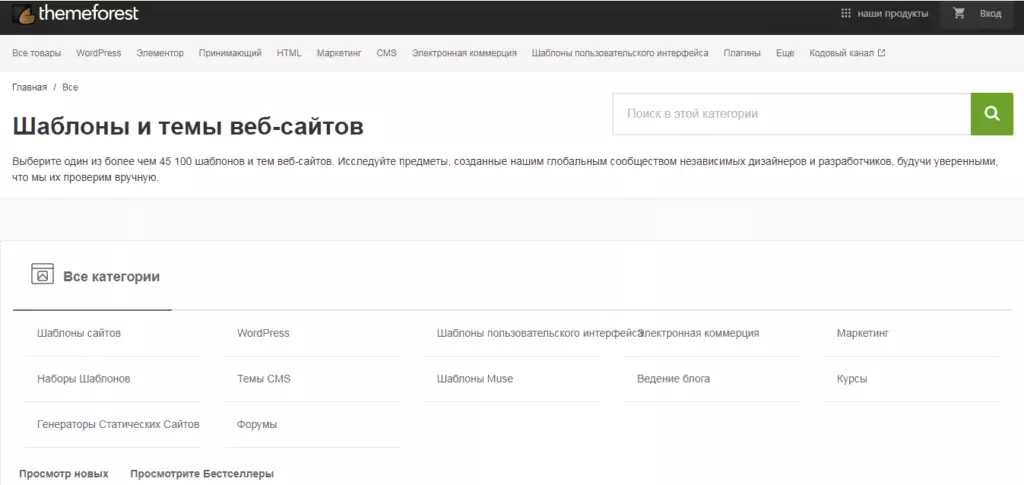Click the Все breadcrumb

tap(70, 87)
